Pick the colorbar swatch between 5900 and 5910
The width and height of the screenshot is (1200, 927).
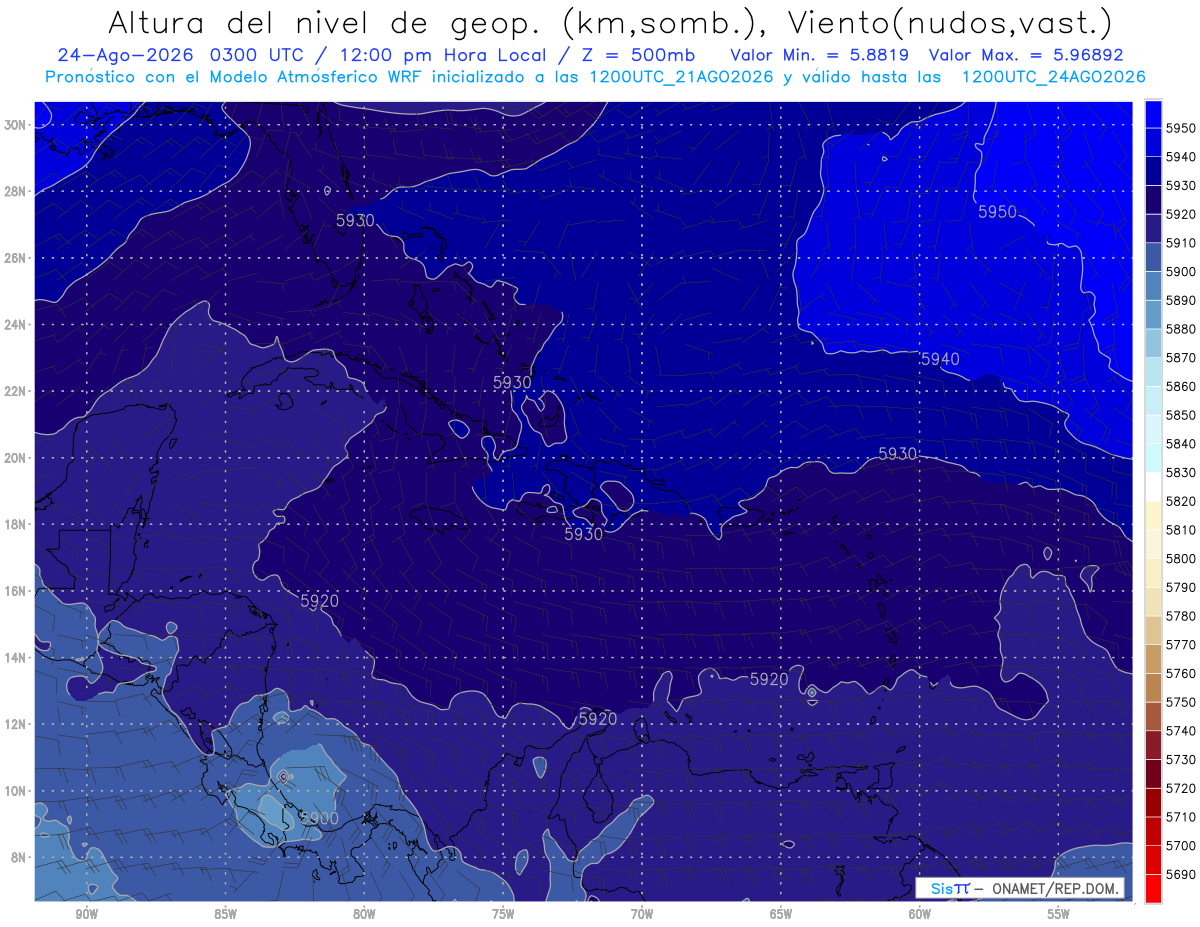tap(1153, 258)
